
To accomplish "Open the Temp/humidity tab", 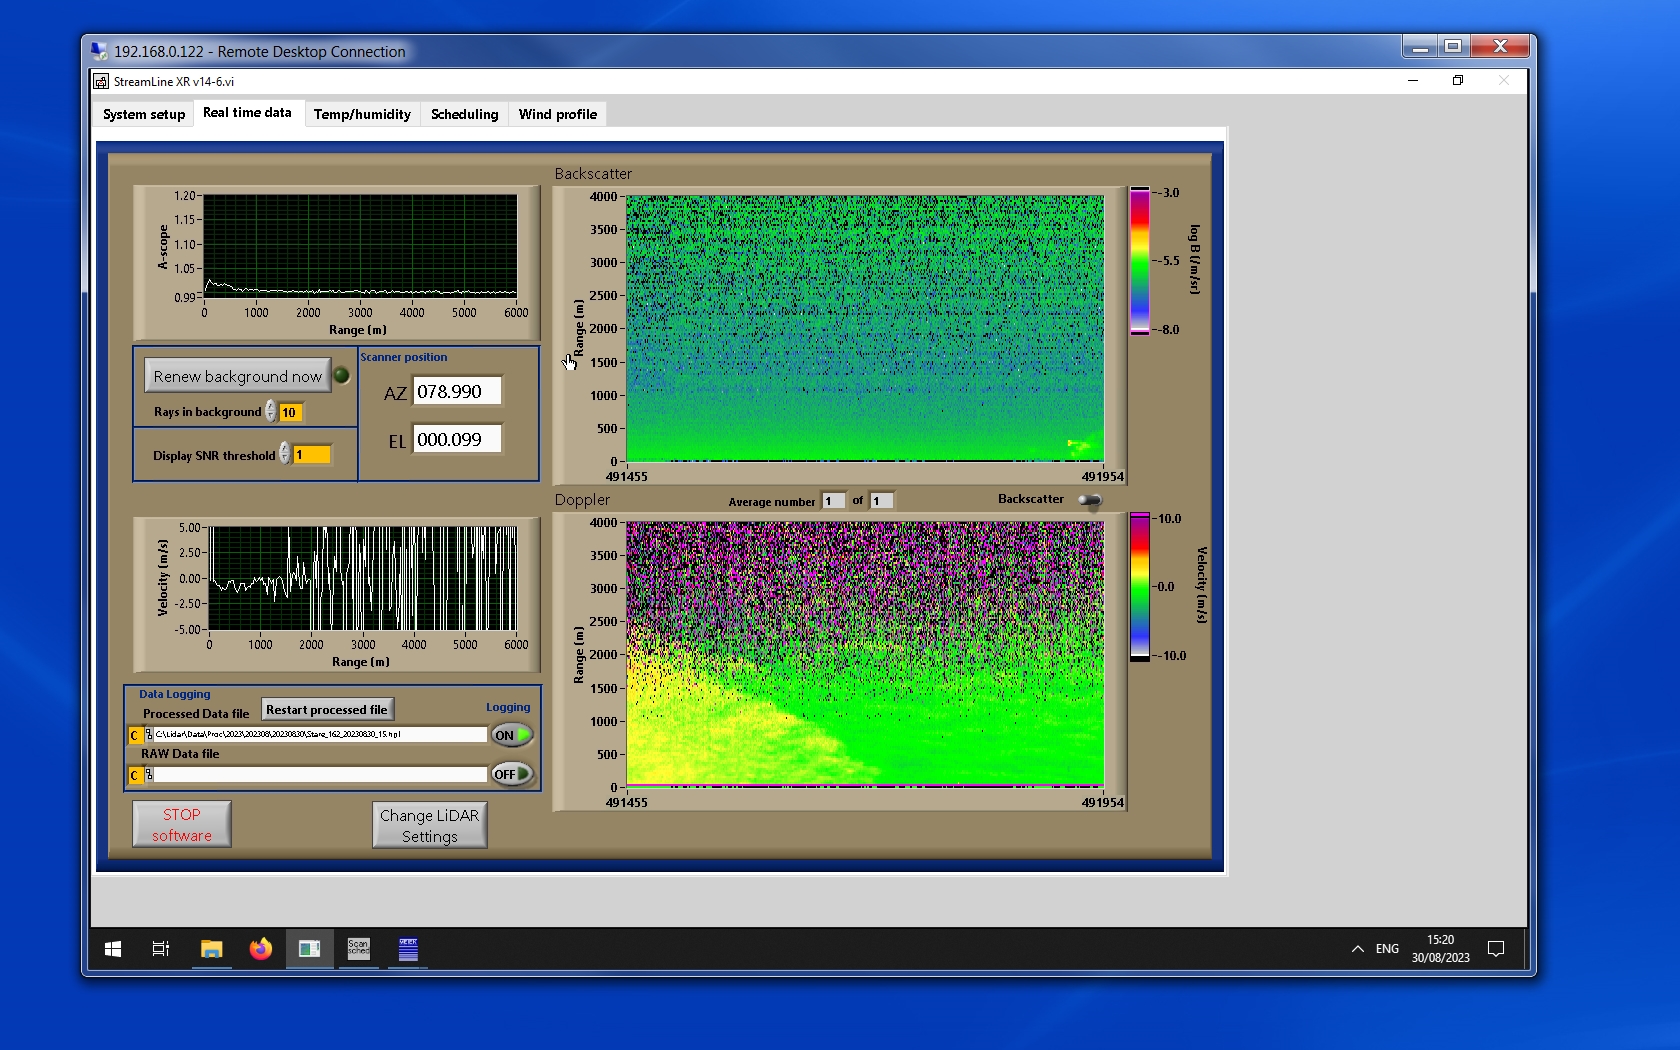I will tap(362, 114).
